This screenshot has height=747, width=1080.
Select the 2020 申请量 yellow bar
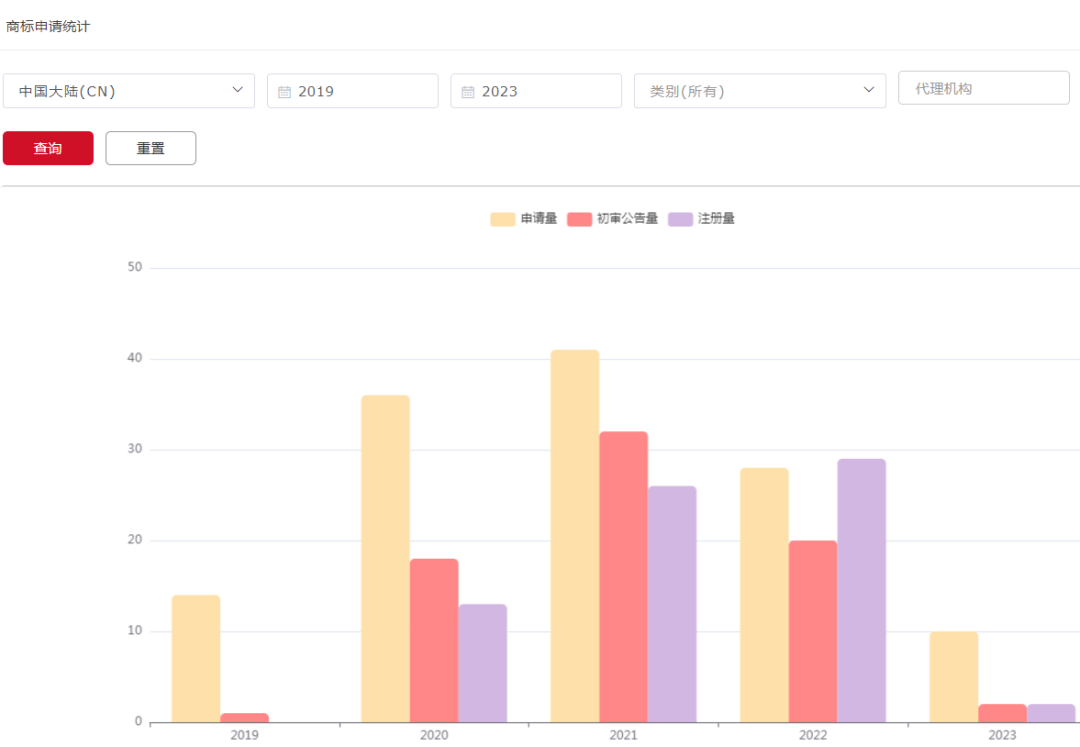(385, 558)
